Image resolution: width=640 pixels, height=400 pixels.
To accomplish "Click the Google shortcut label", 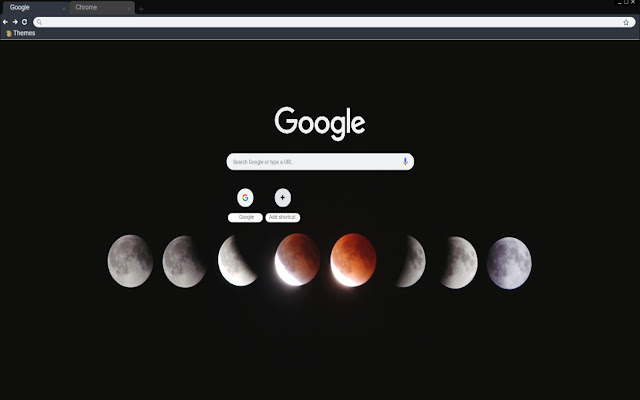I will 245,218.
